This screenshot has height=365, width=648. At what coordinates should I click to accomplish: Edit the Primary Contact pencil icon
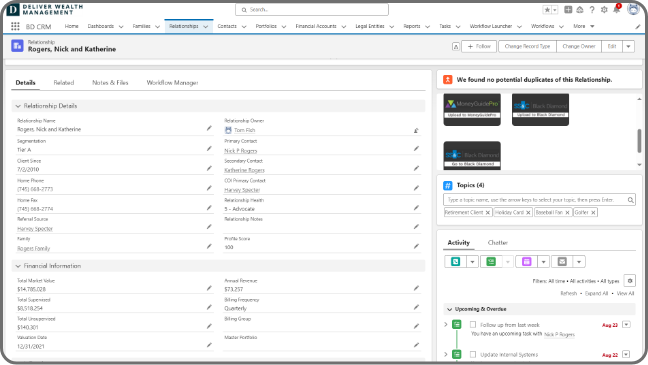[416, 148]
